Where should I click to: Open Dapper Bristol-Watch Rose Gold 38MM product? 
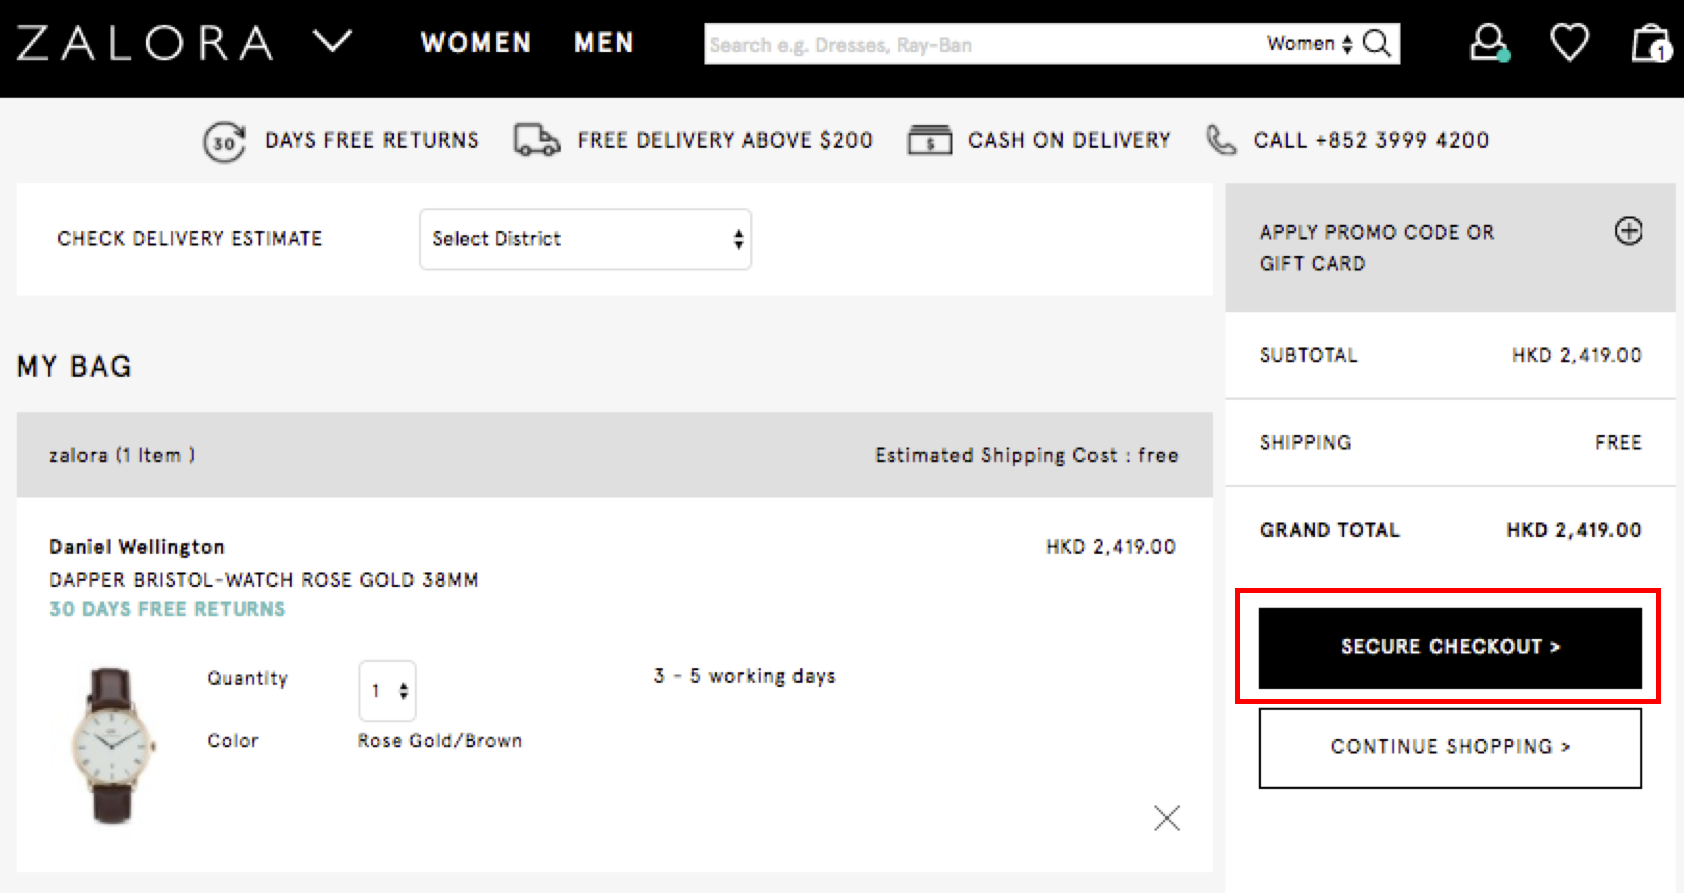(x=264, y=580)
